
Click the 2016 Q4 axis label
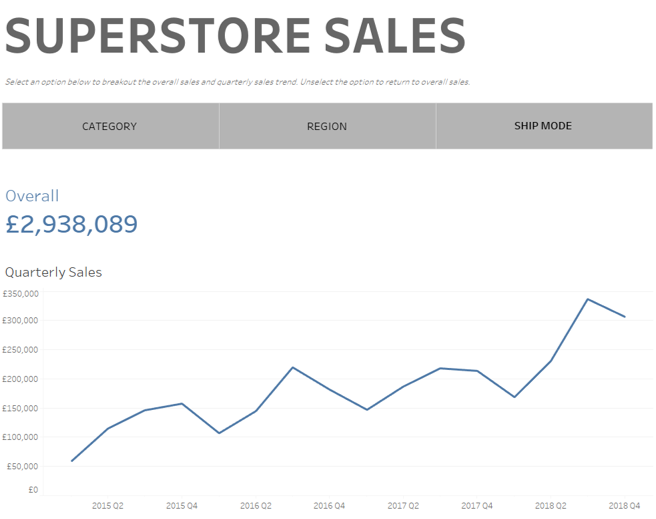point(330,506)
